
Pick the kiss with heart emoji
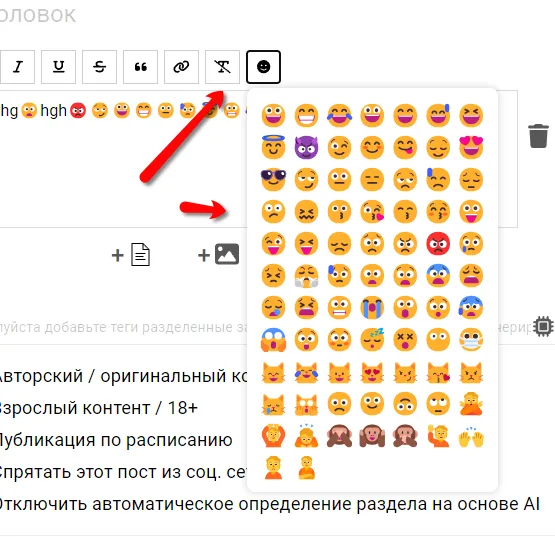372,212
